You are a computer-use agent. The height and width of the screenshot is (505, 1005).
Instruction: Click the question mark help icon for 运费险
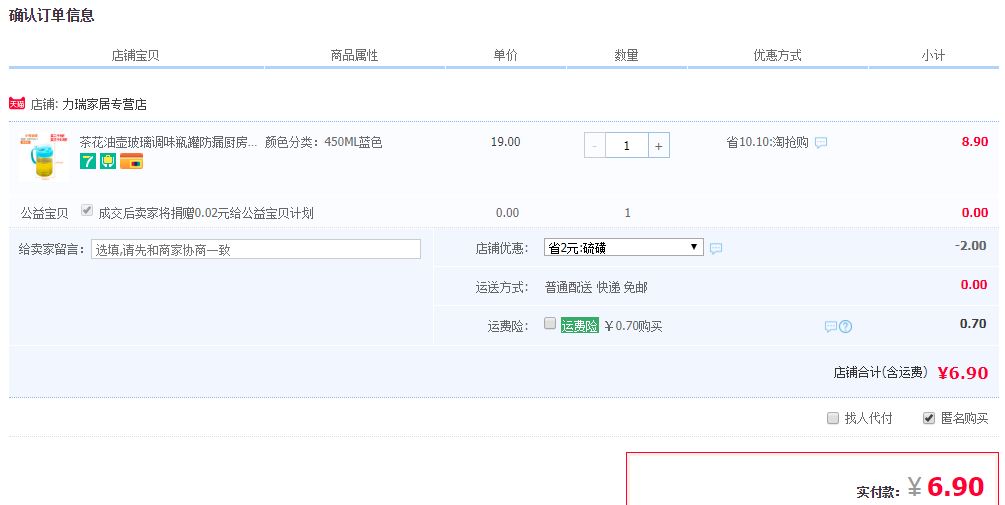pos(845,327)
